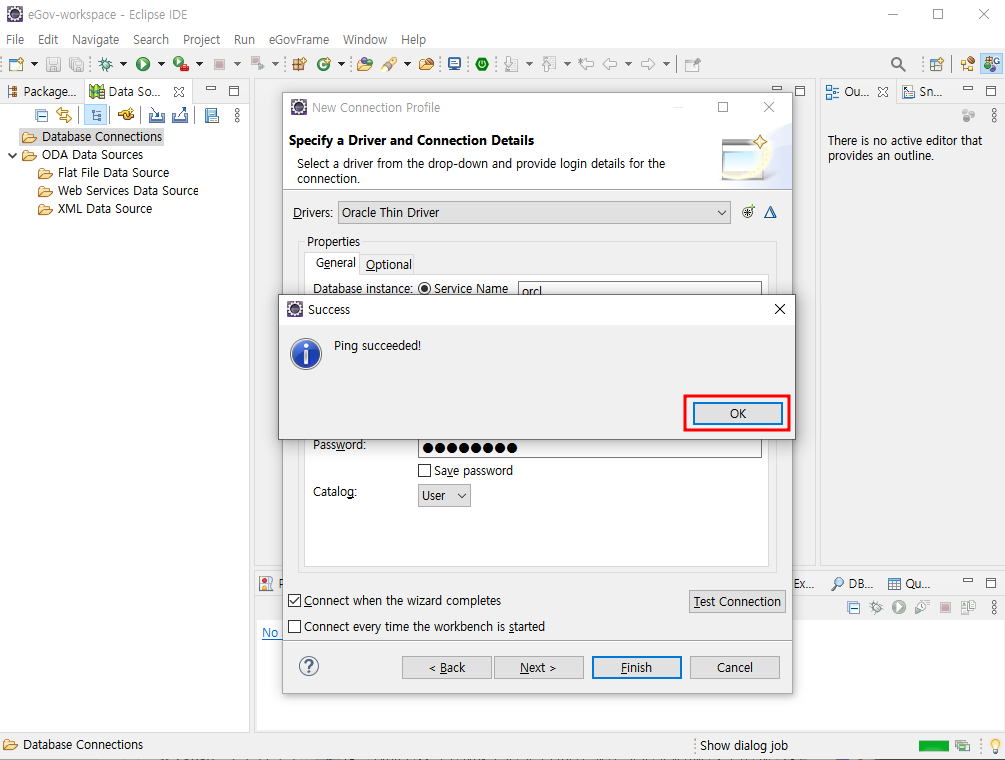The width and height of the screenshot is (1005, 760).
Task: Collapse the ODA Data Sources node
Action: [12, 155]
